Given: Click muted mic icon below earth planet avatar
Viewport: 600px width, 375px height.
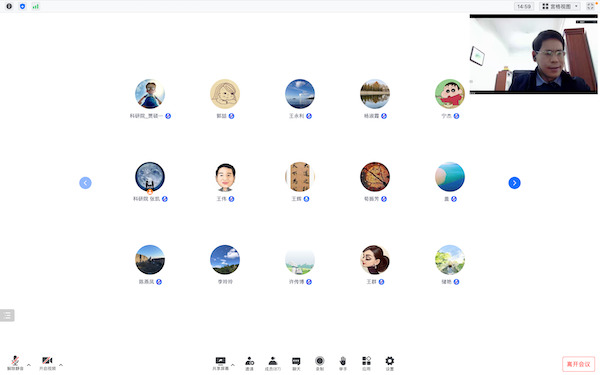Looking at the screenshot, I should (165, 199).
